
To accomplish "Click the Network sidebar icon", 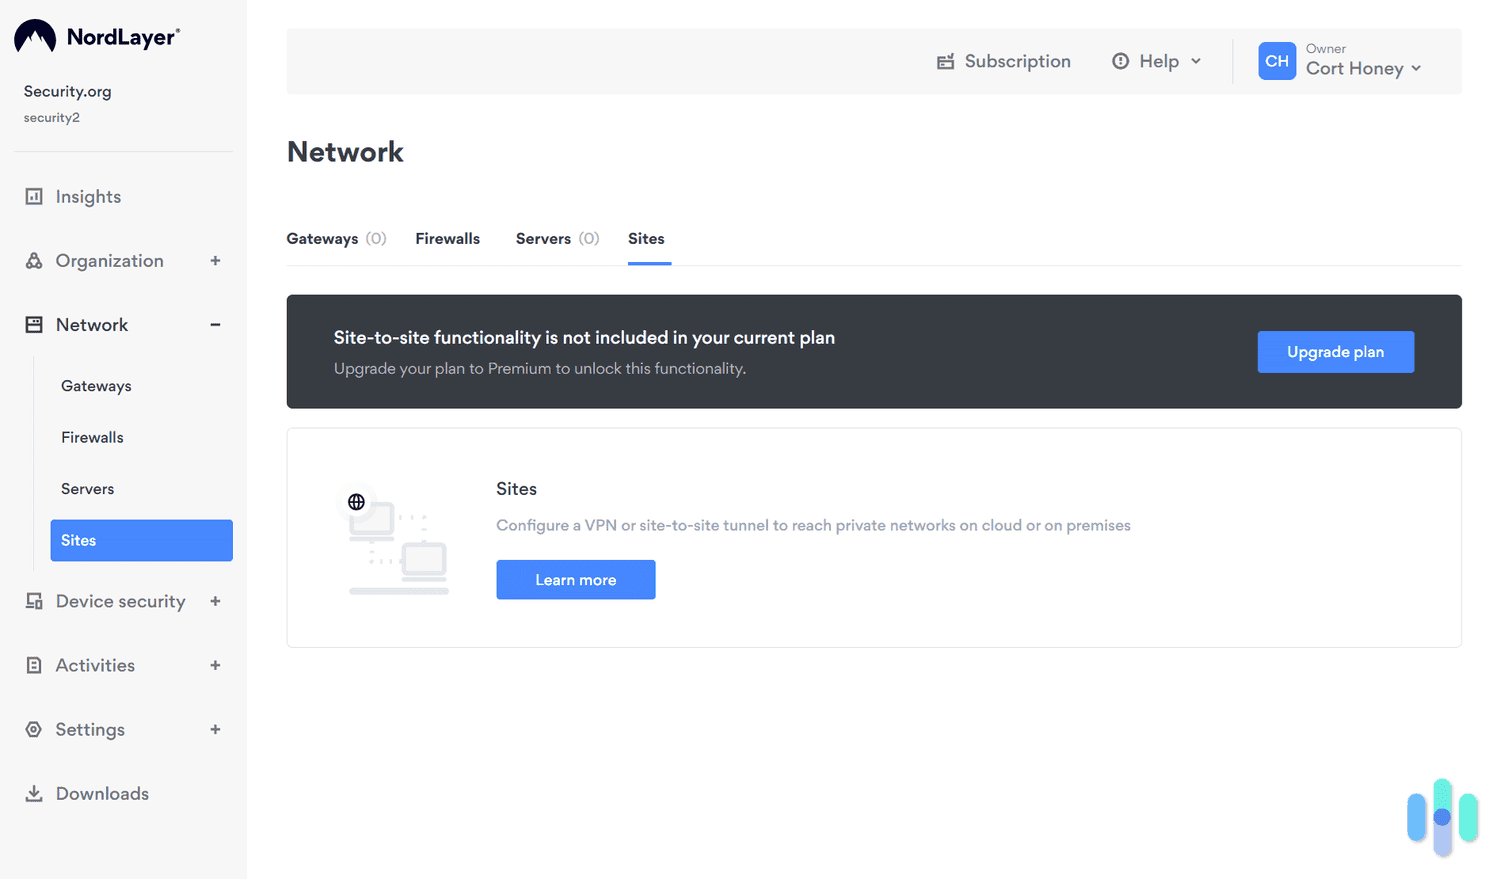I will (x=34, y=324).
